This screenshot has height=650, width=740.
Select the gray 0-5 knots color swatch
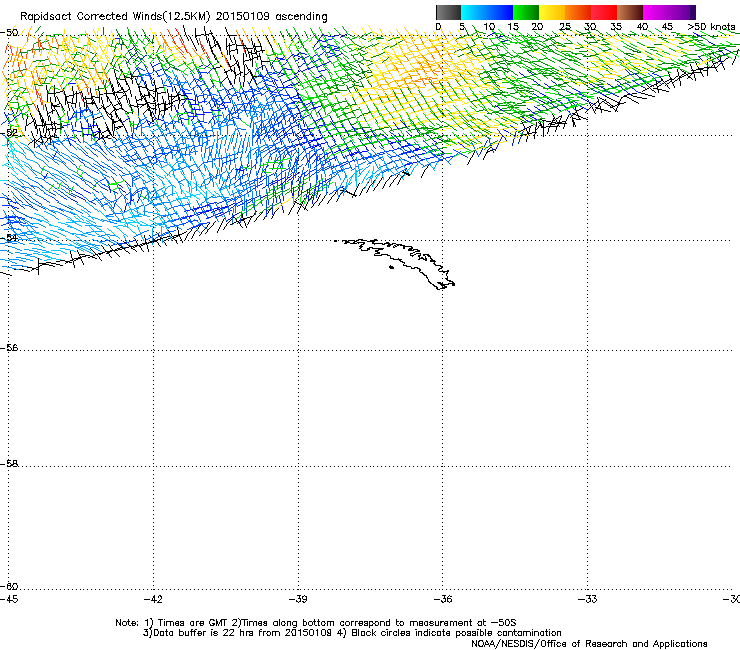click(448, 12)
